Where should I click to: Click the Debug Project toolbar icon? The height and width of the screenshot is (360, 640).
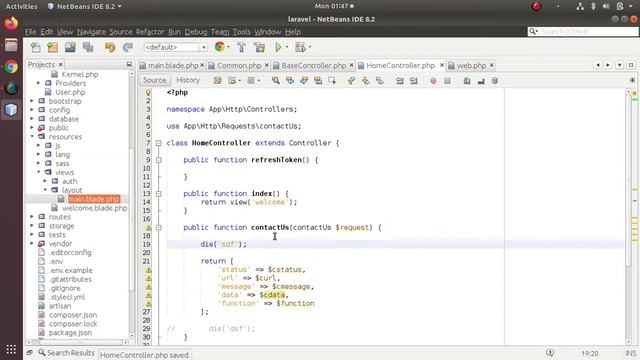pos(300,47)
